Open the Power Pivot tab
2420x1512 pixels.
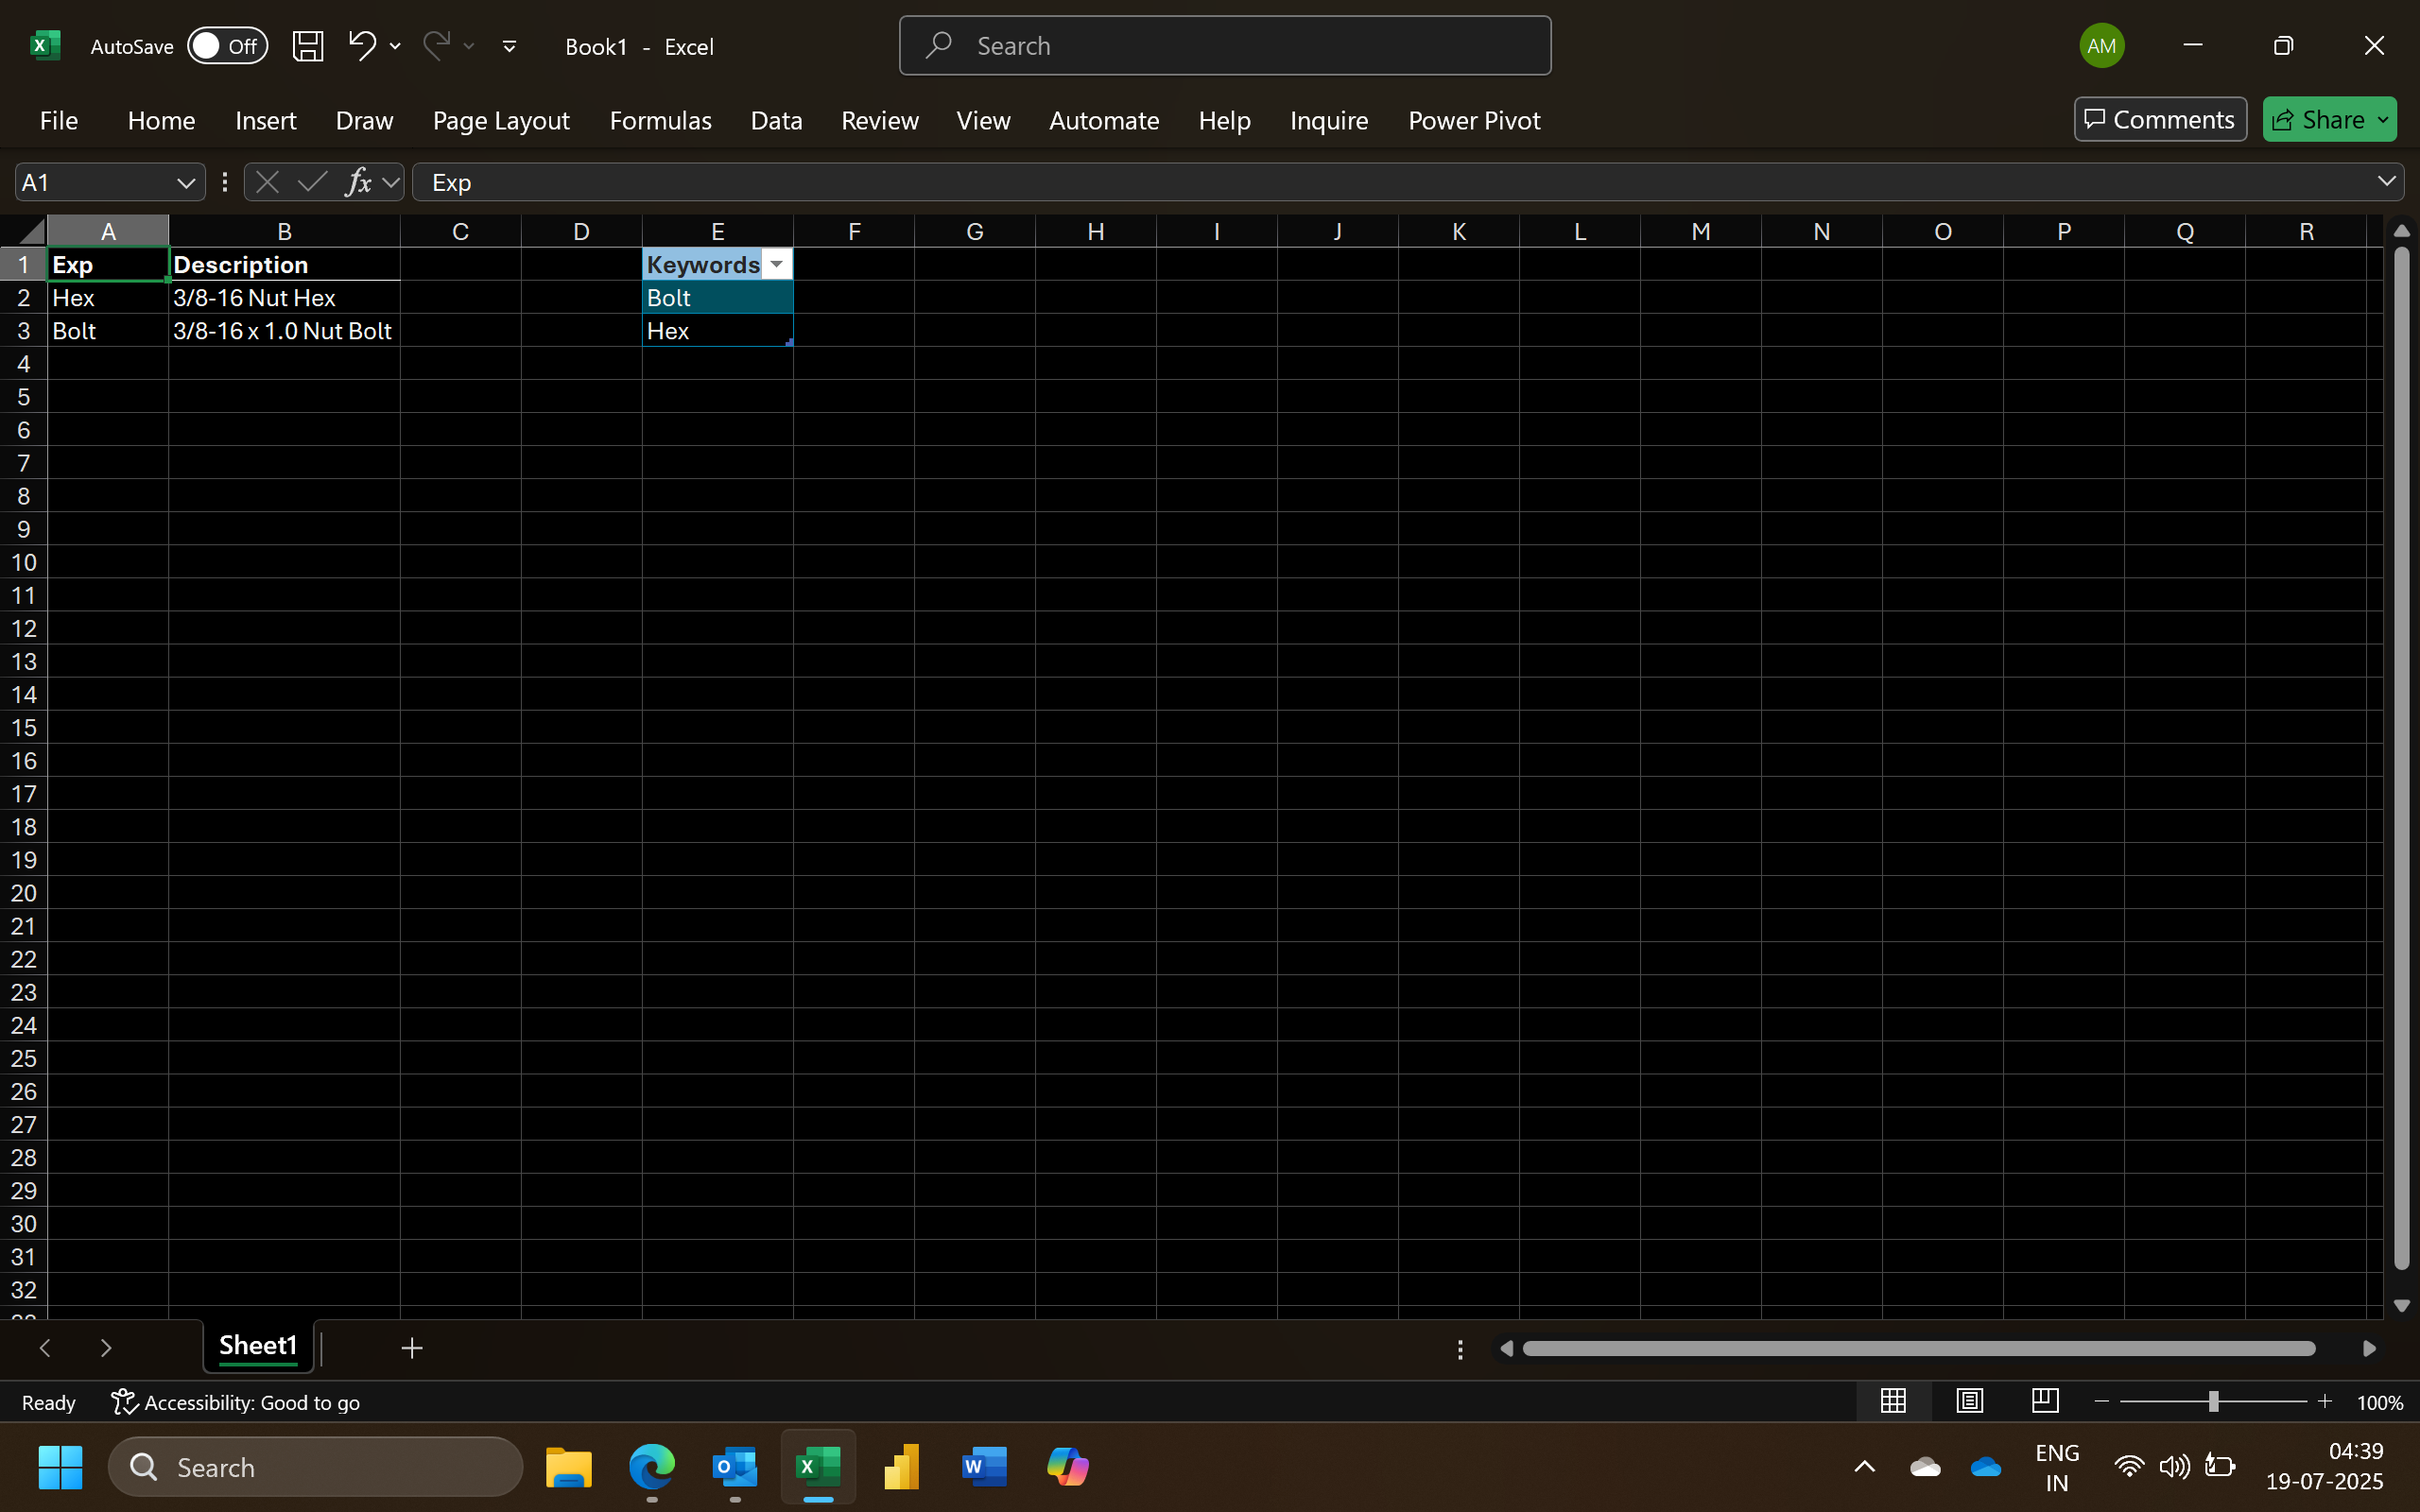[1473, 120]
